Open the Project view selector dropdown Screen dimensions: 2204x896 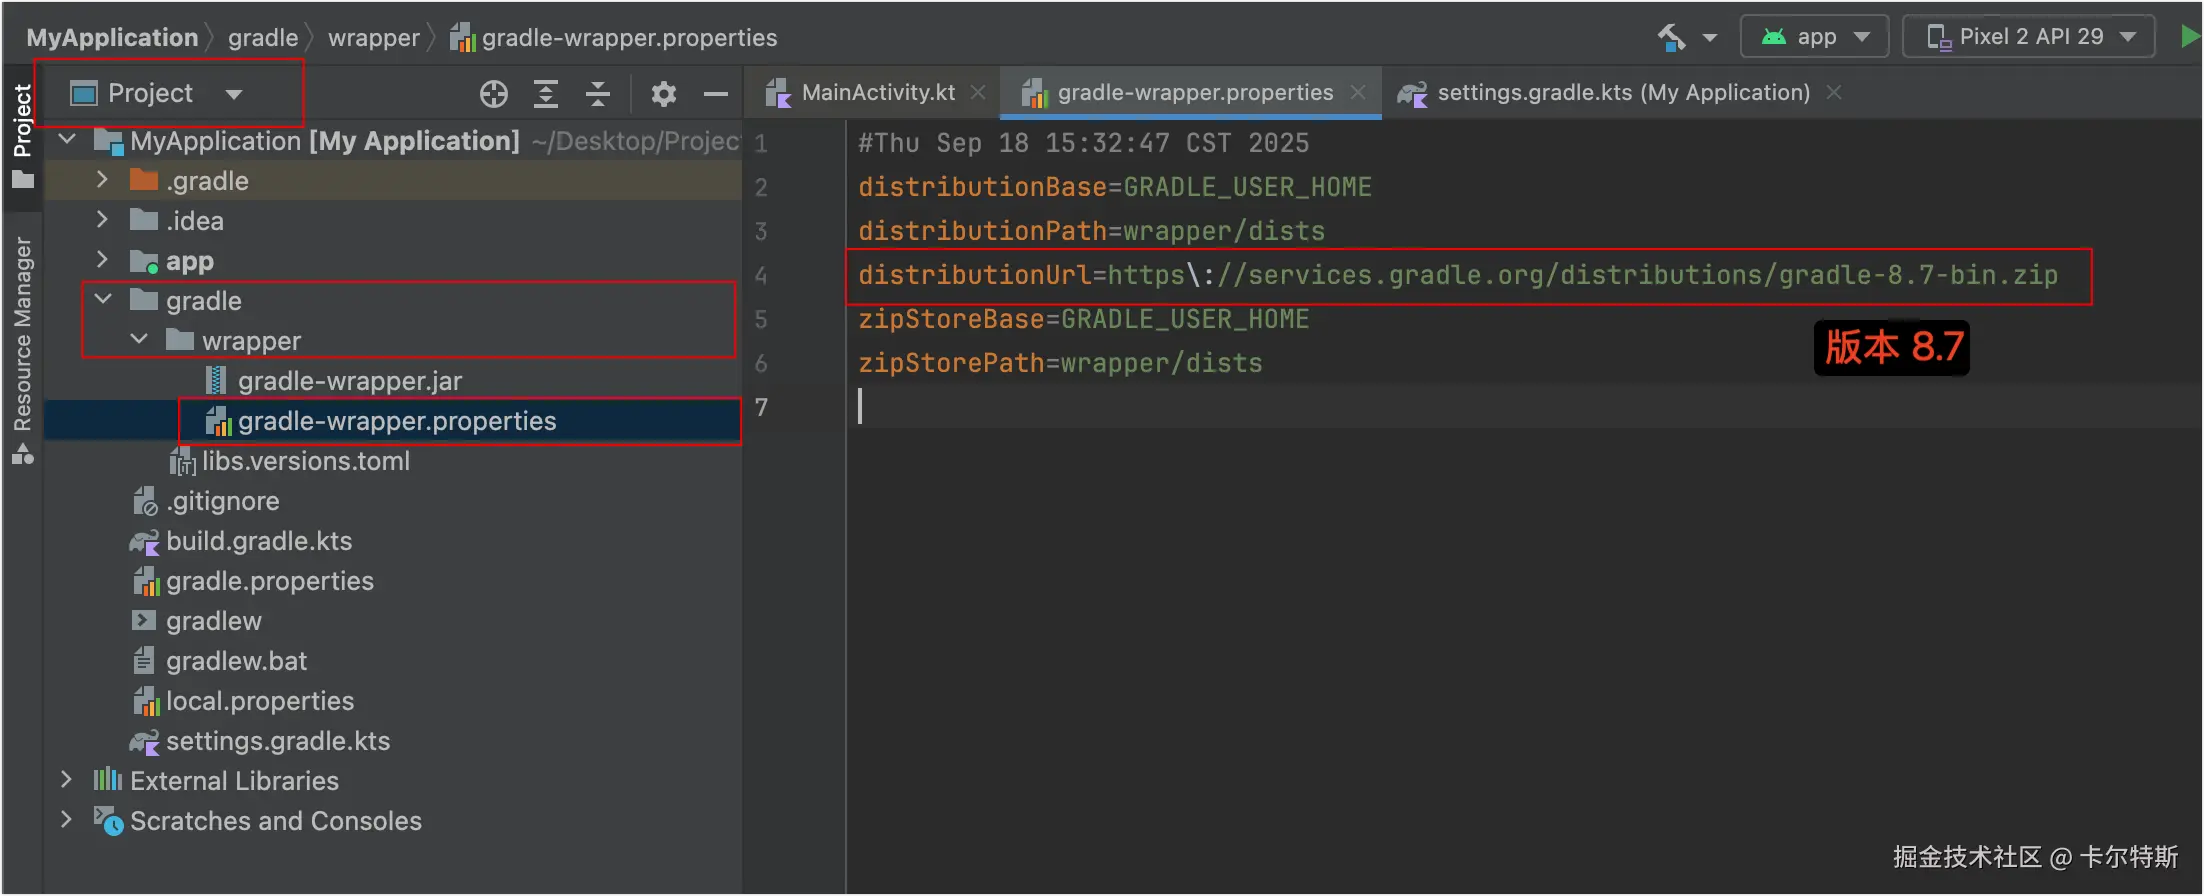click(x=157, y=93)
